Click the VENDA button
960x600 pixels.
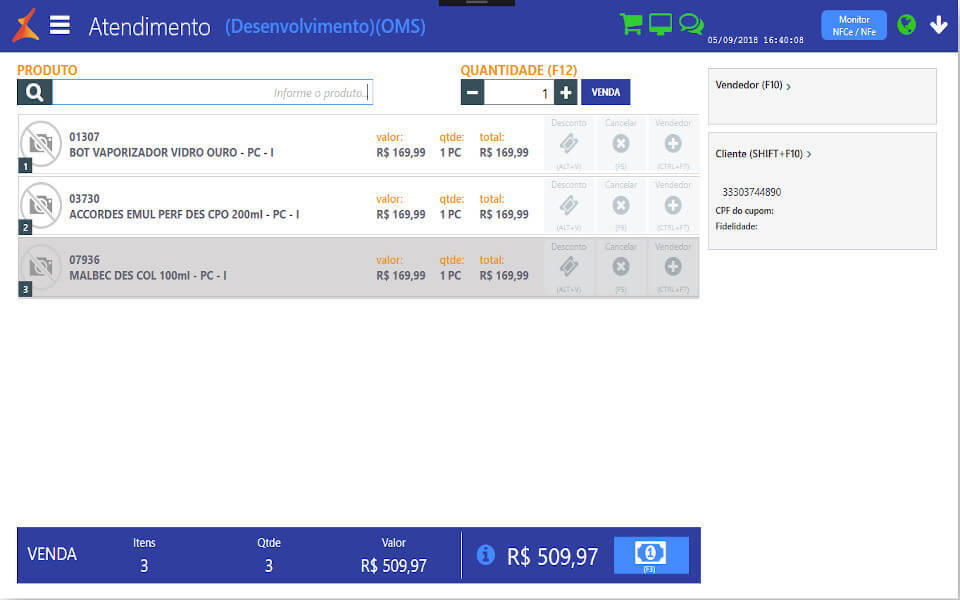point(606,92)
